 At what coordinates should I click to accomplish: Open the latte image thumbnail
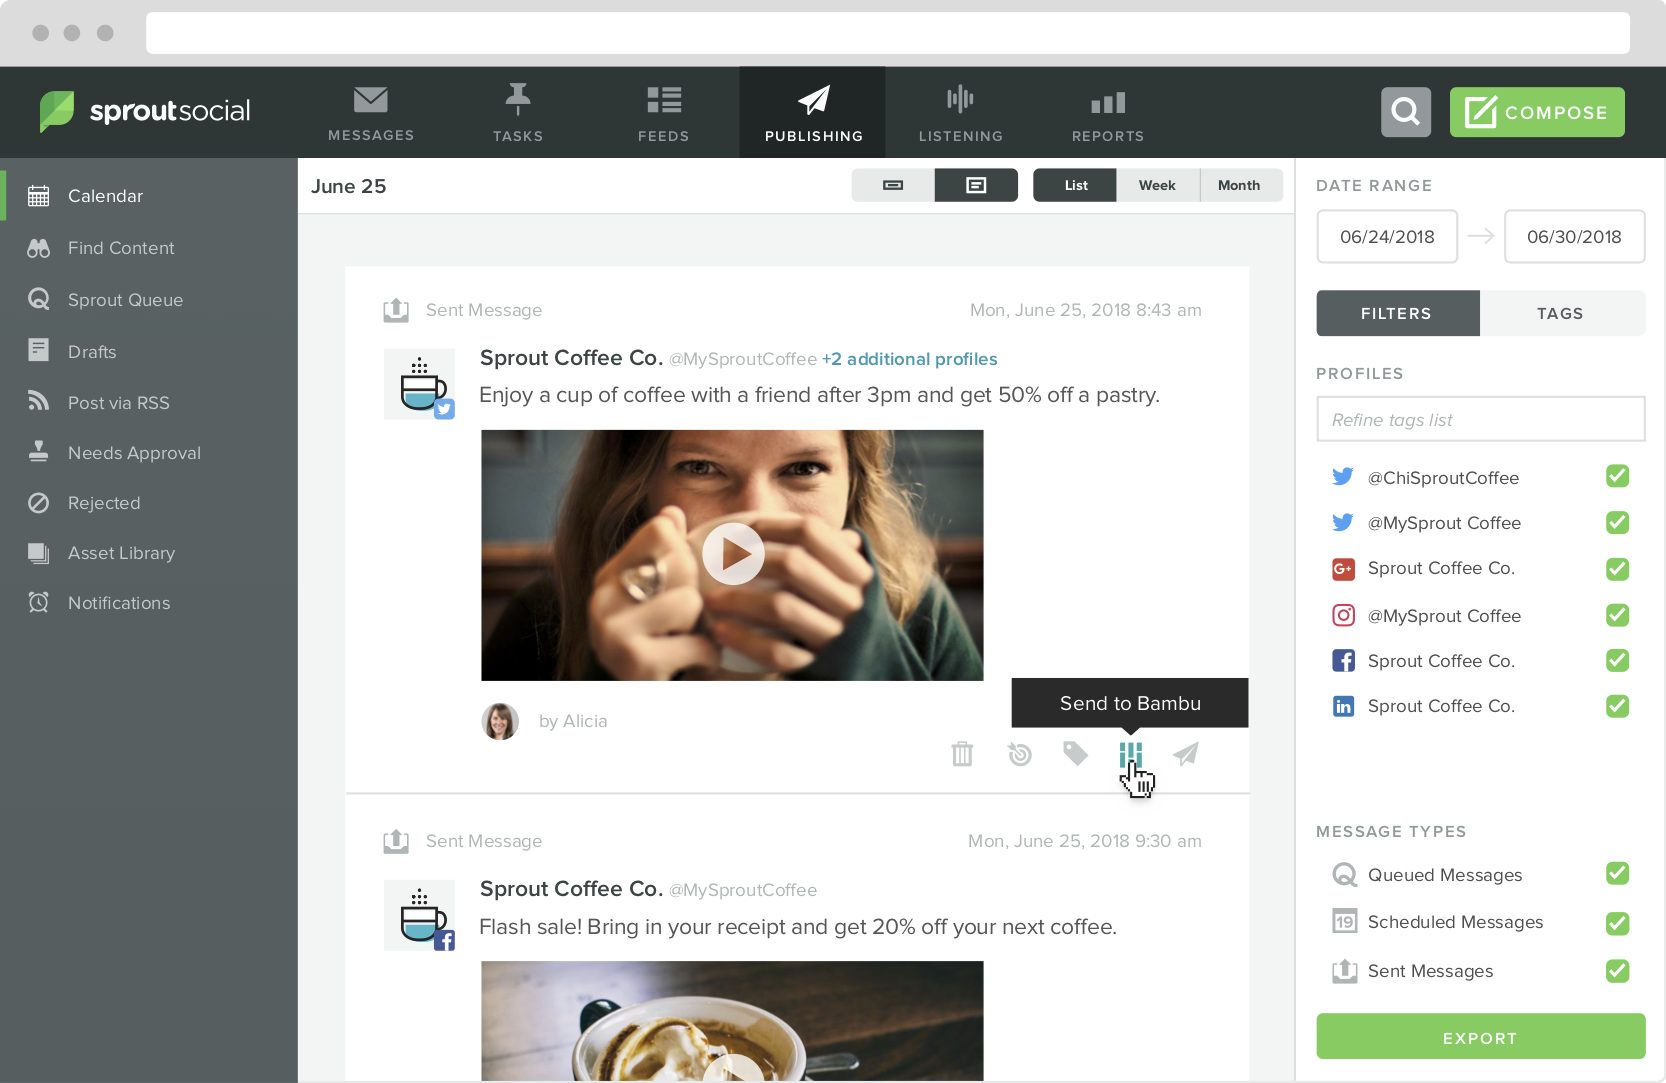point(732,1021)
